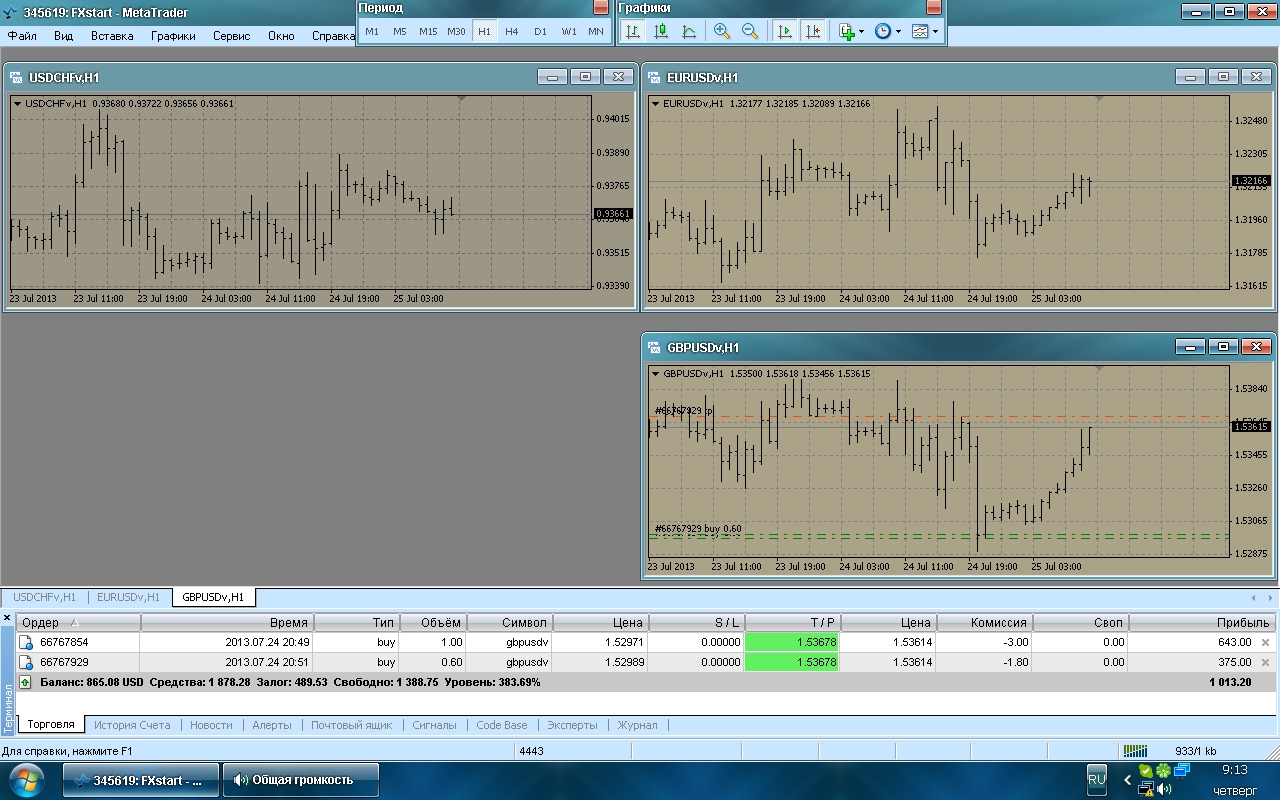Expand the GBPUSDv chart title triangle

(656, 373)
